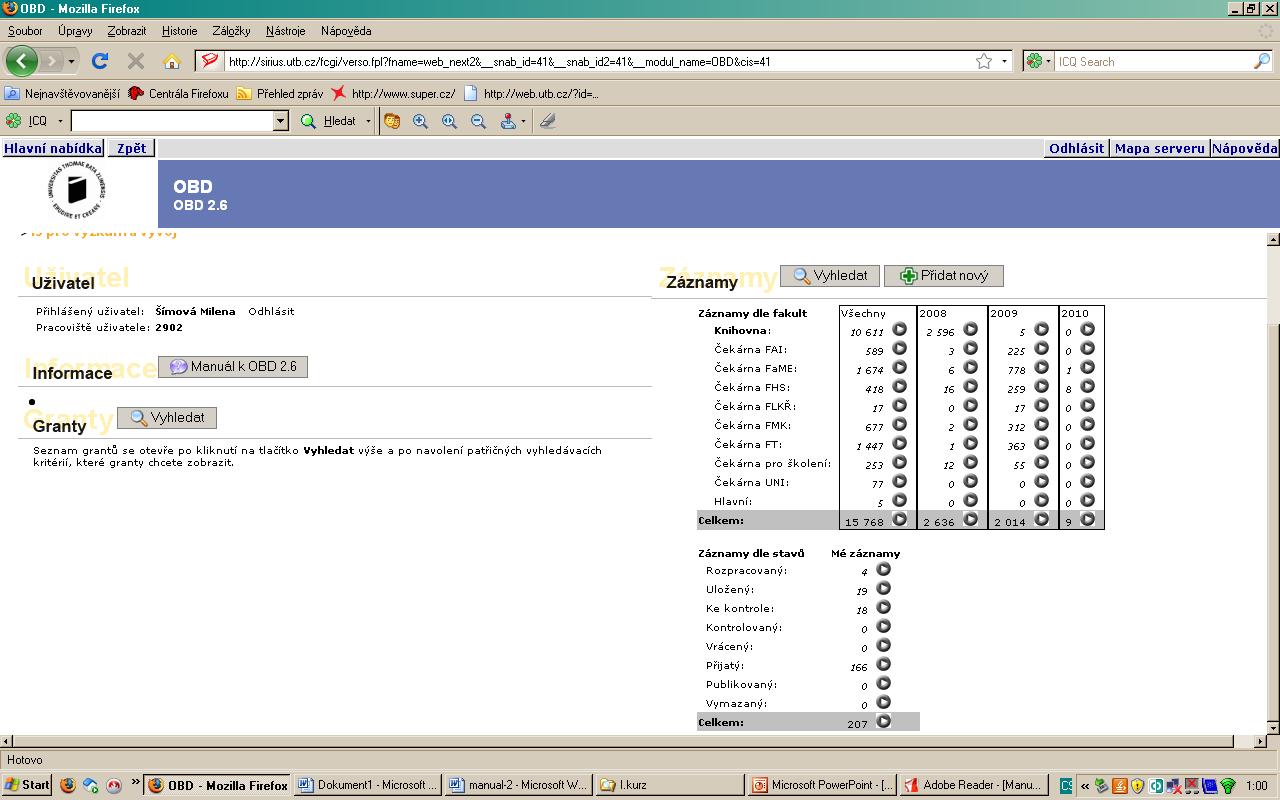Open the Úpravy menu
The image size is (1280, 800).
click(75, 31)
